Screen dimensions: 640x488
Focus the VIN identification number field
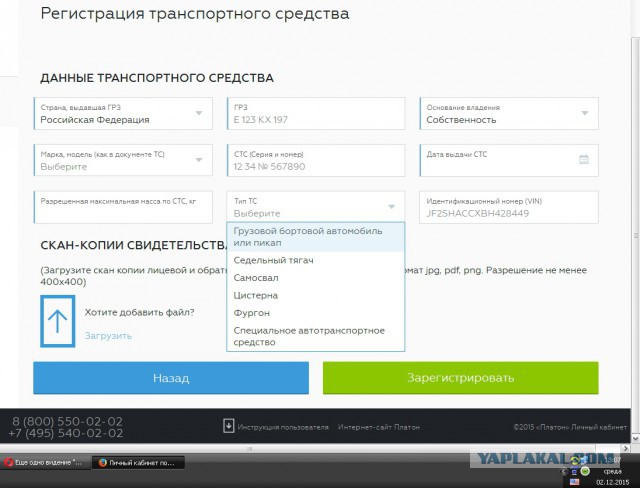click(509, 207)
